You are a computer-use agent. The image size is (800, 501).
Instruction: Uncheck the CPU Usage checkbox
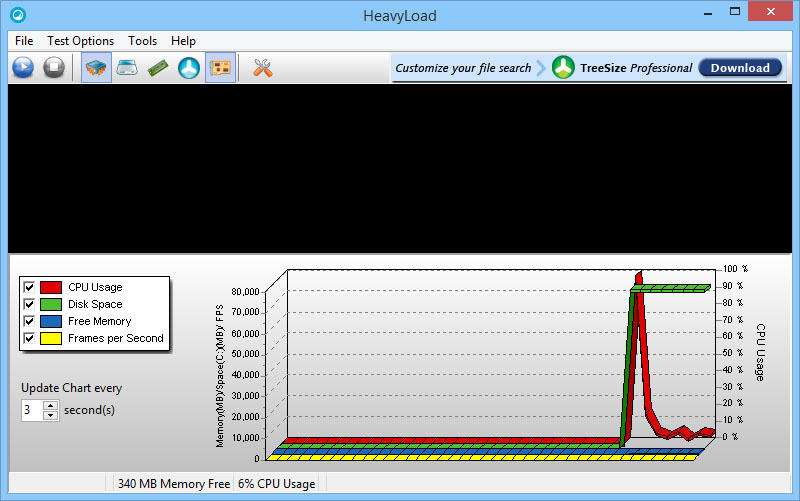tap(29, 287)
